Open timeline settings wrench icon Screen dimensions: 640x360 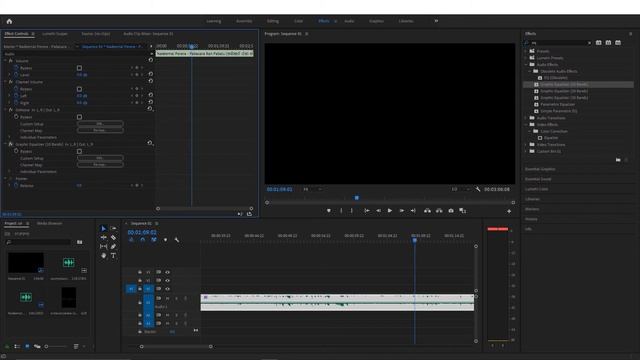coord(177,240)
